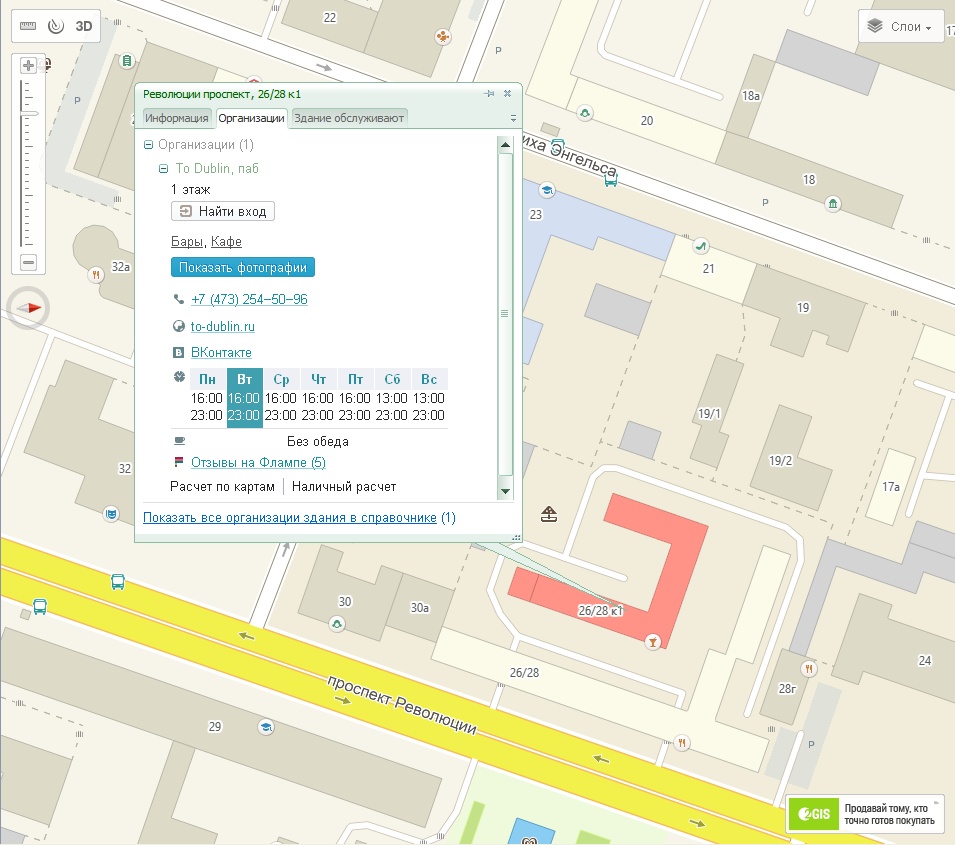Open the Кафе category link
Viewport: 955px width, 845px height.
[x=226, y=242]
